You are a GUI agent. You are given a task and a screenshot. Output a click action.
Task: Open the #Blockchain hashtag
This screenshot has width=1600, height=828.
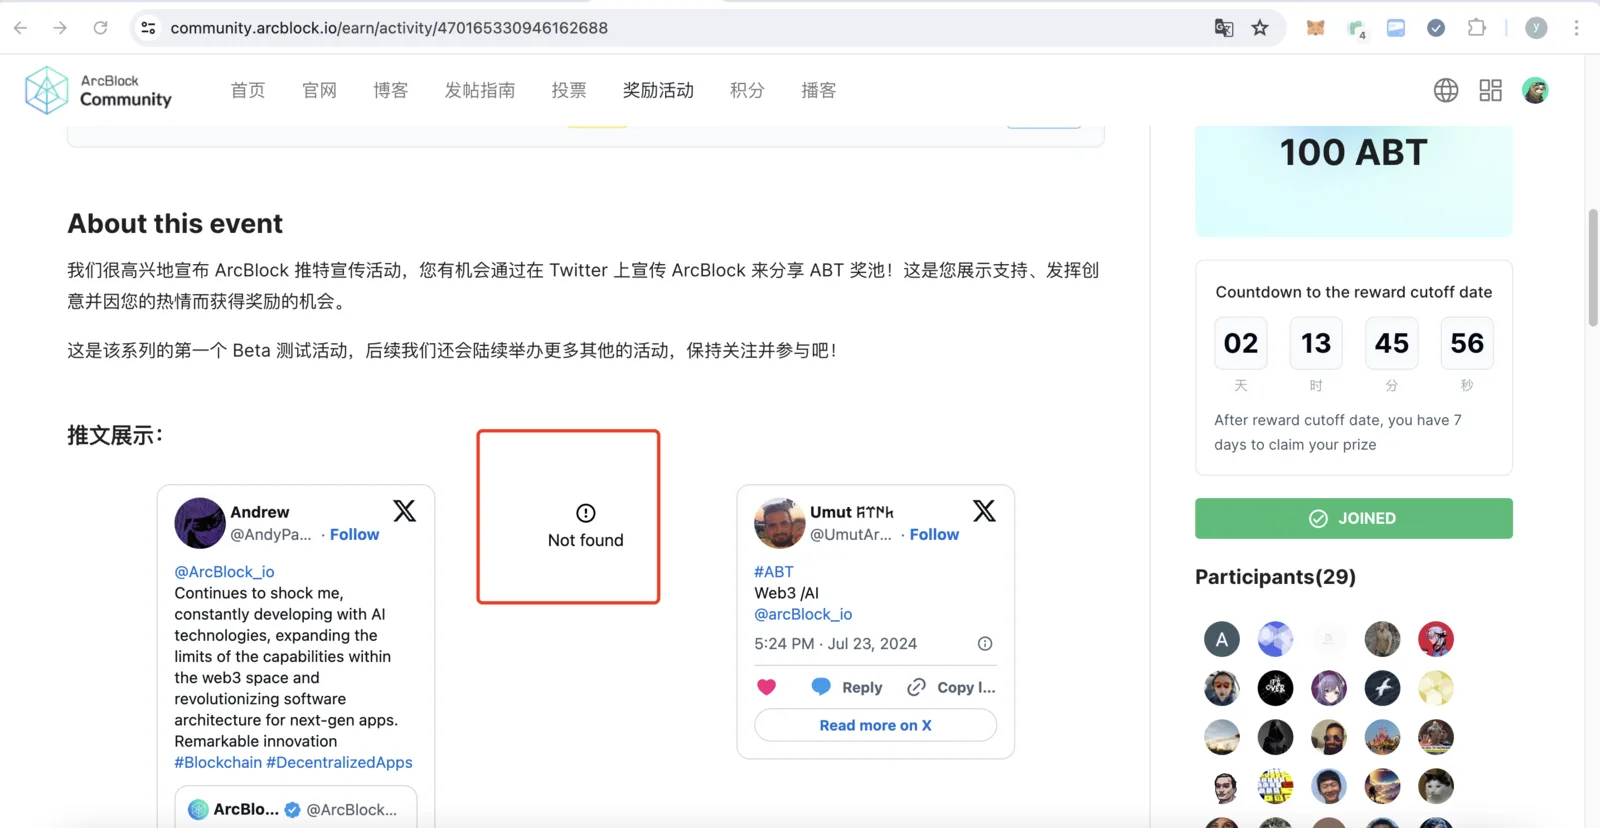[x=218, y=762]
